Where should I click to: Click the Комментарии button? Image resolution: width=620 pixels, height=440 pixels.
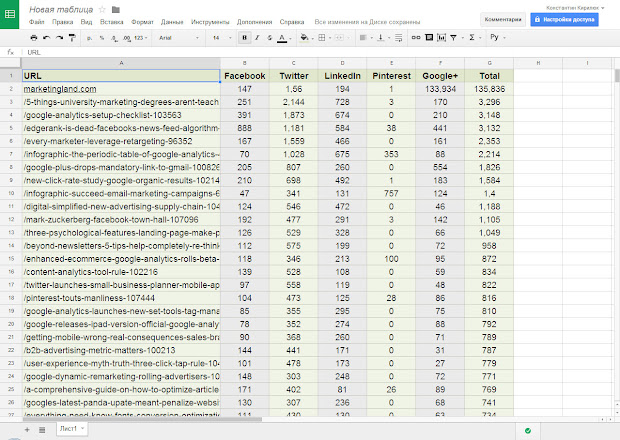pyautogui.click(x=502, y=18)
